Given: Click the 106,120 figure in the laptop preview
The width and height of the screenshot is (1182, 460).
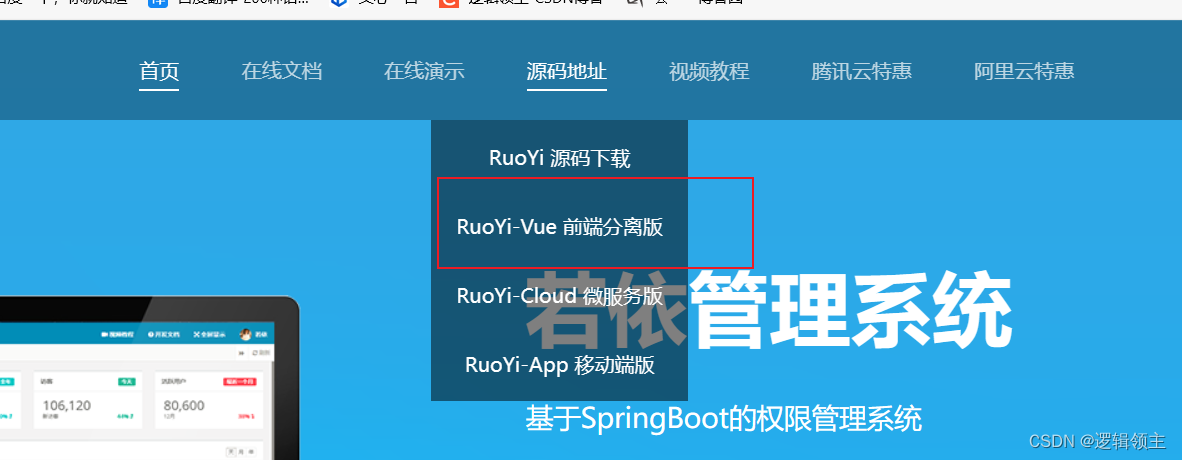Looking at the screenshot, I should tap(66, 406).
